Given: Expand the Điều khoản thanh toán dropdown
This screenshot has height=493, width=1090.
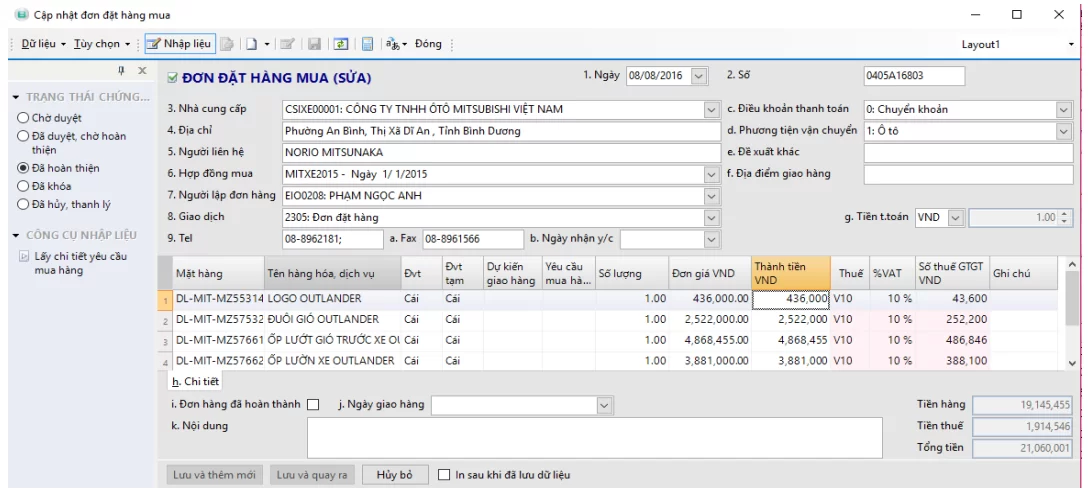Looking at the screenshot, I should 1063,109.
